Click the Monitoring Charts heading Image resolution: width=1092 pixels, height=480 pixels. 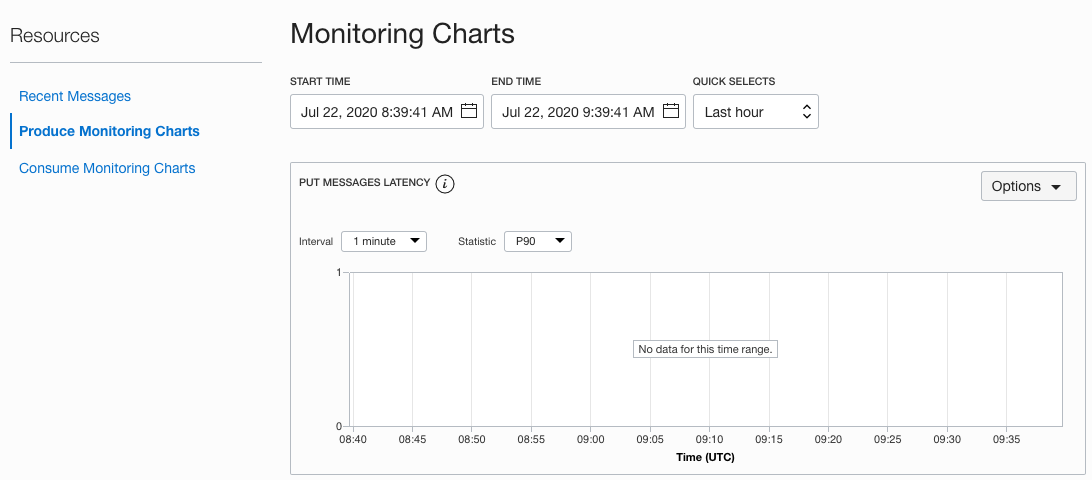(x=402, y=34)
